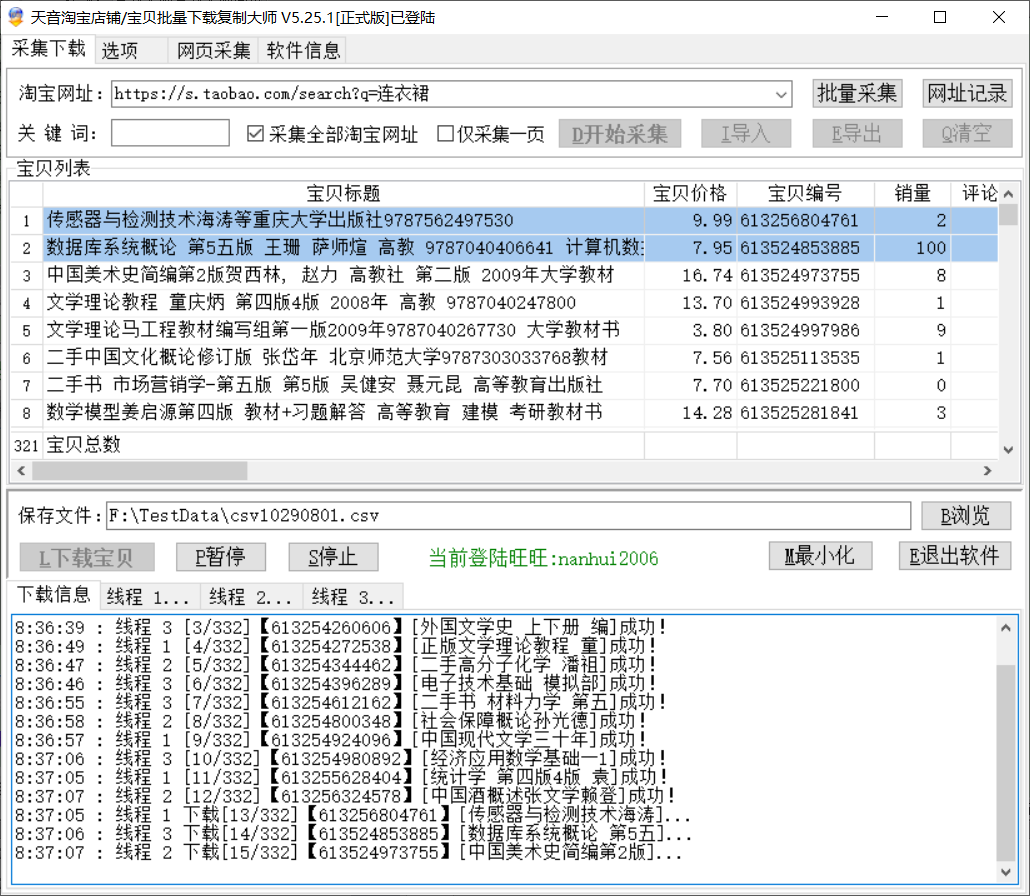Select row 3 中国美术史简编 item

[330, 275]
